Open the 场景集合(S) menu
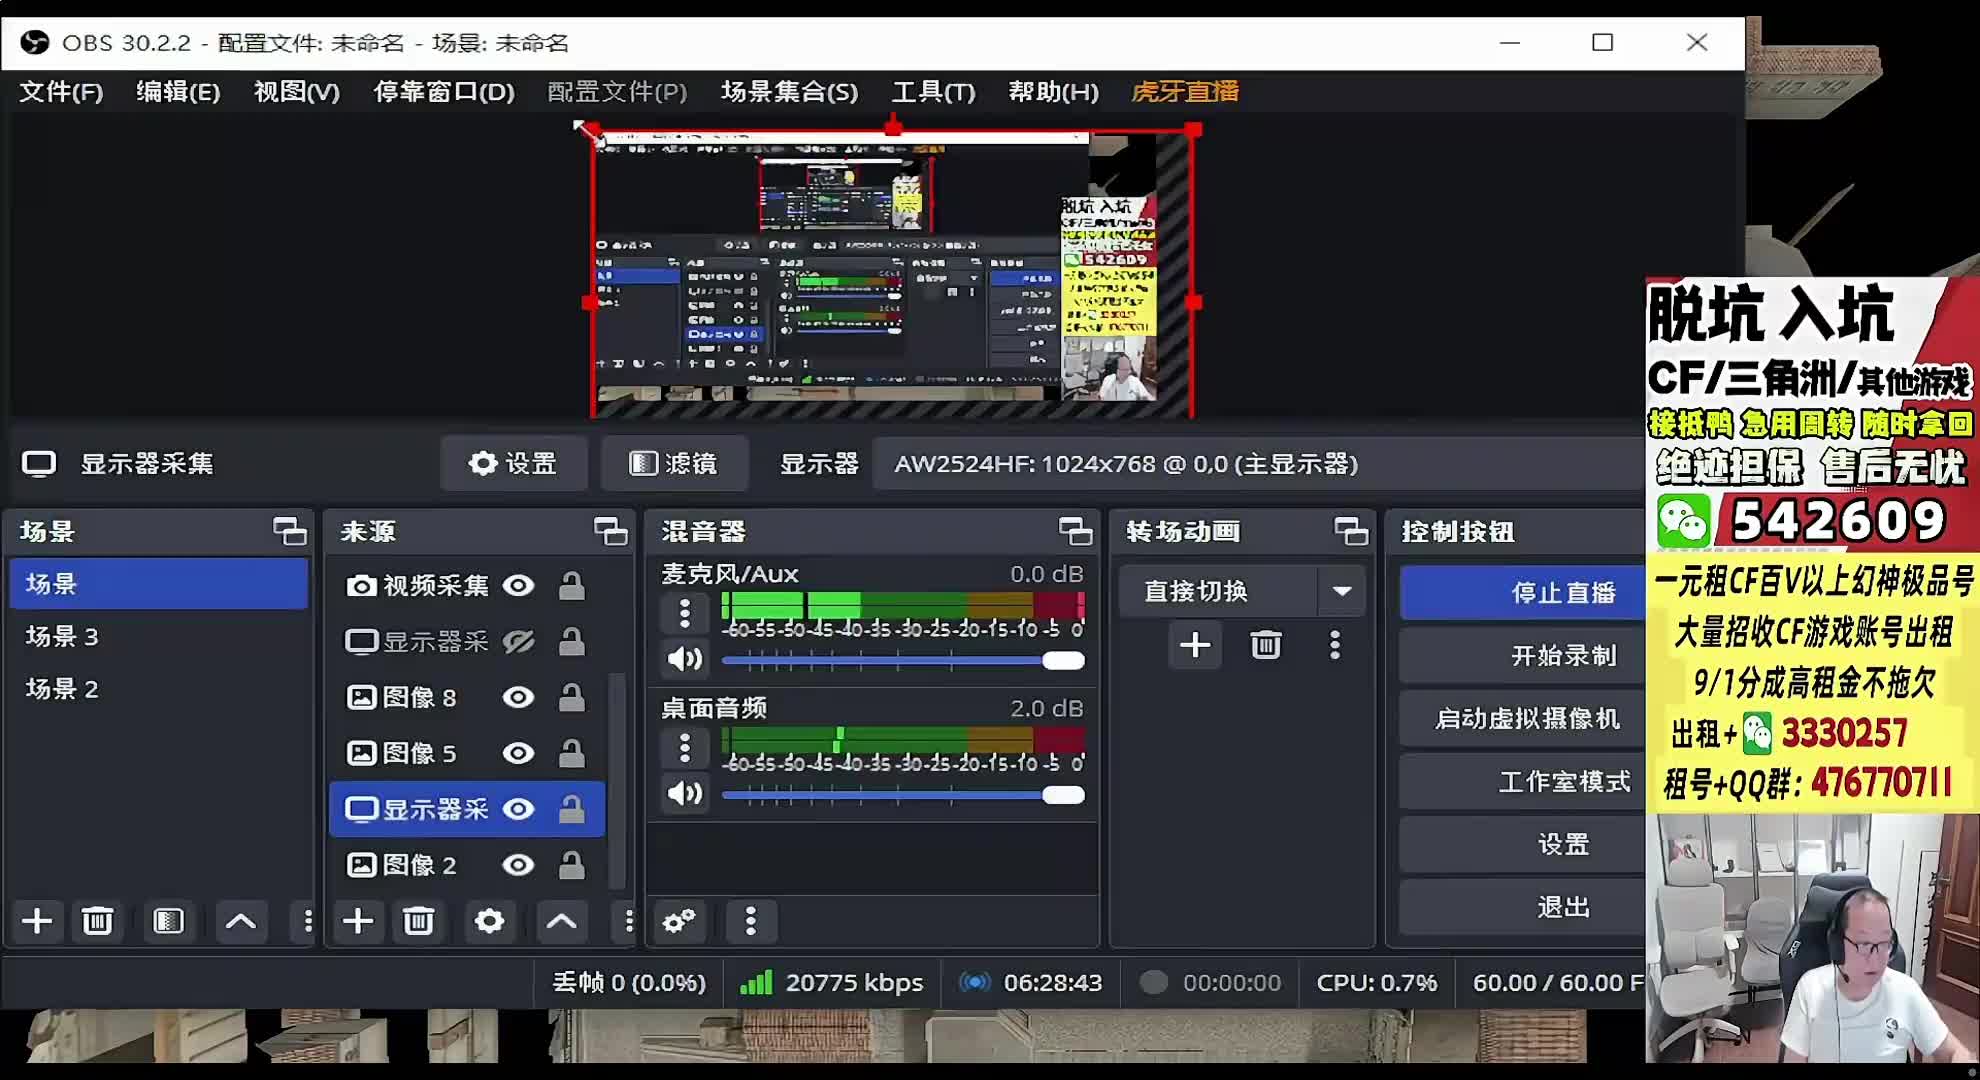 [789, 92]
